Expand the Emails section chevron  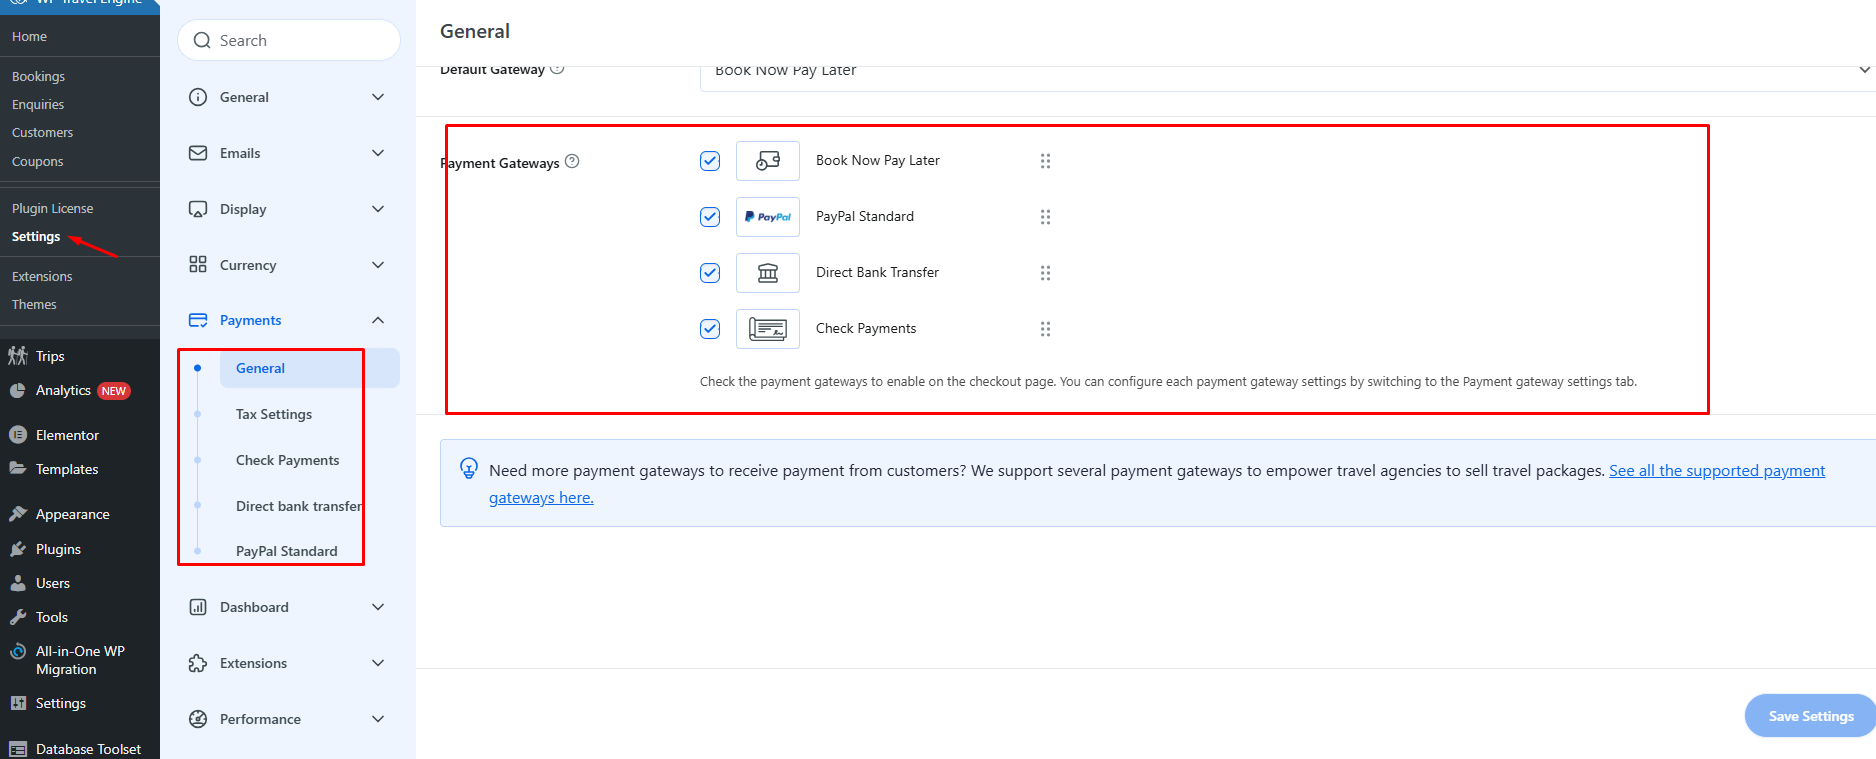pos(378,153)
